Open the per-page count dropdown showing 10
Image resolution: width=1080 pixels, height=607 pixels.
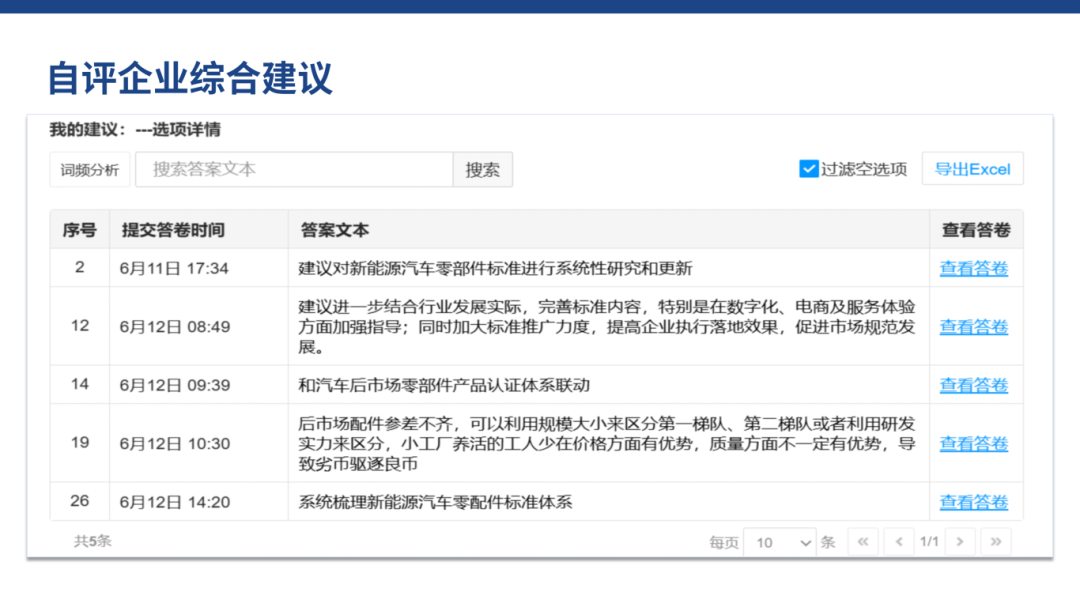coord(780,543)
